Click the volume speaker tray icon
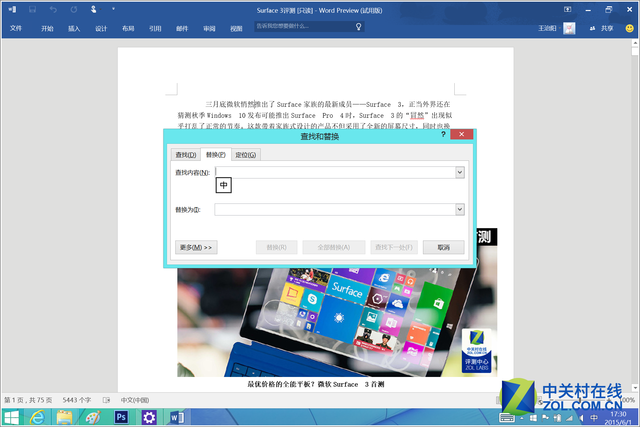Viewport: 640px width, 427px height. [x=581, y=418]
